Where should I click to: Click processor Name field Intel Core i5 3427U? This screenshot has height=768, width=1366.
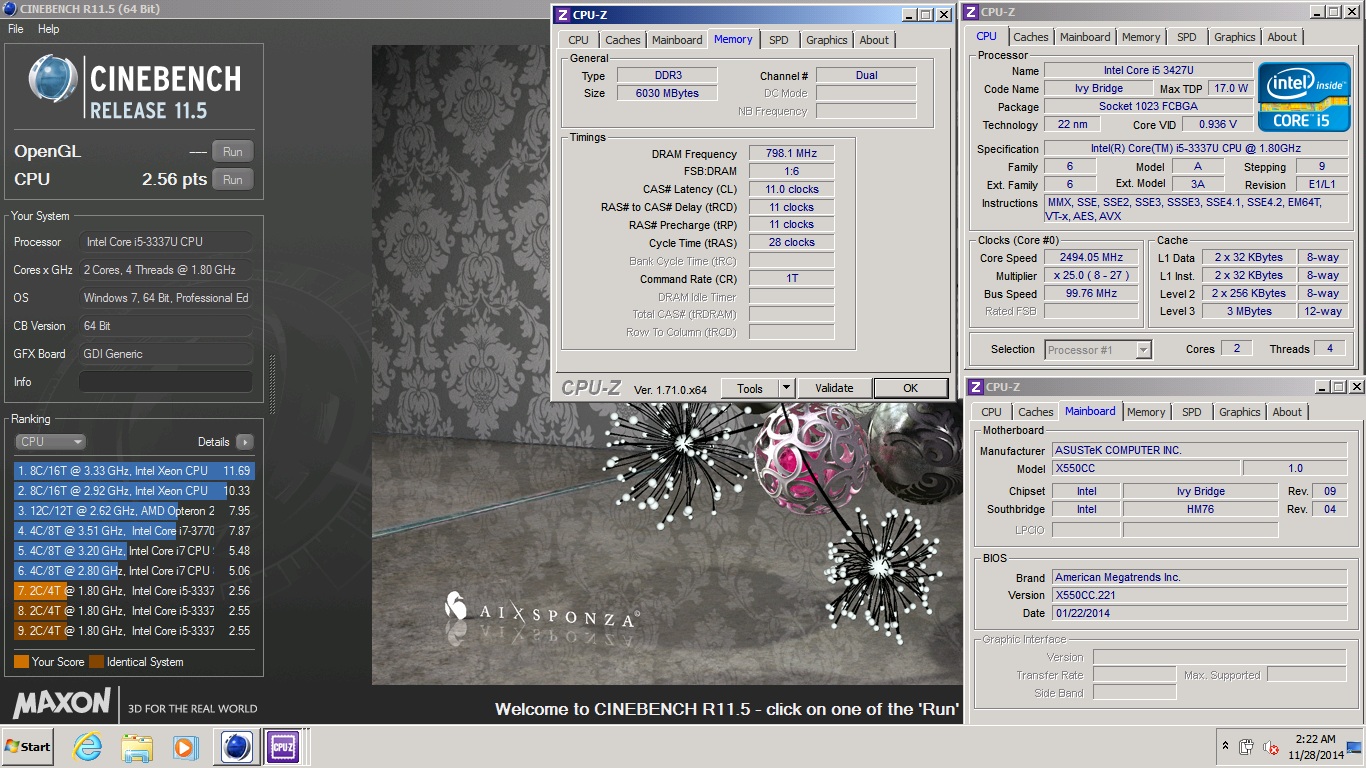[x=1147, y=70]
